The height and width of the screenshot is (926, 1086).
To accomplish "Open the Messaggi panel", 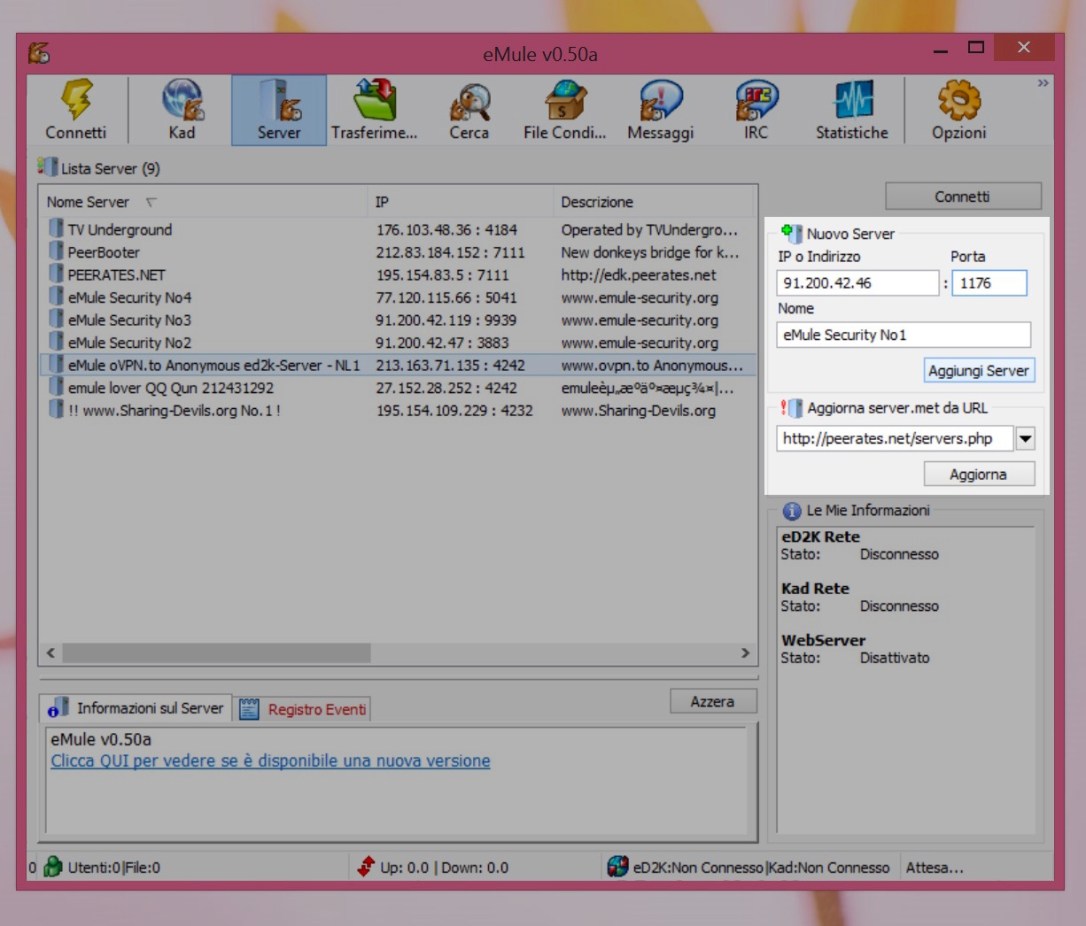I will point(660,108).
